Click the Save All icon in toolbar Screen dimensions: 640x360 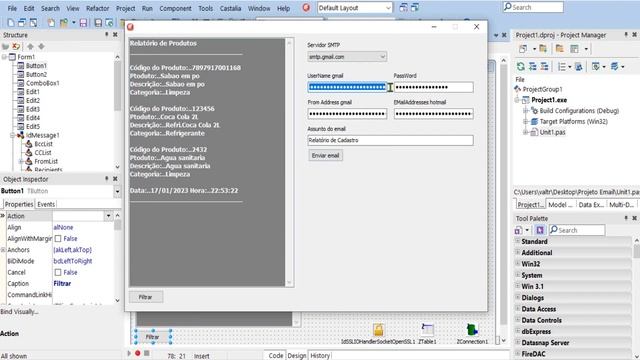(98, 23)
